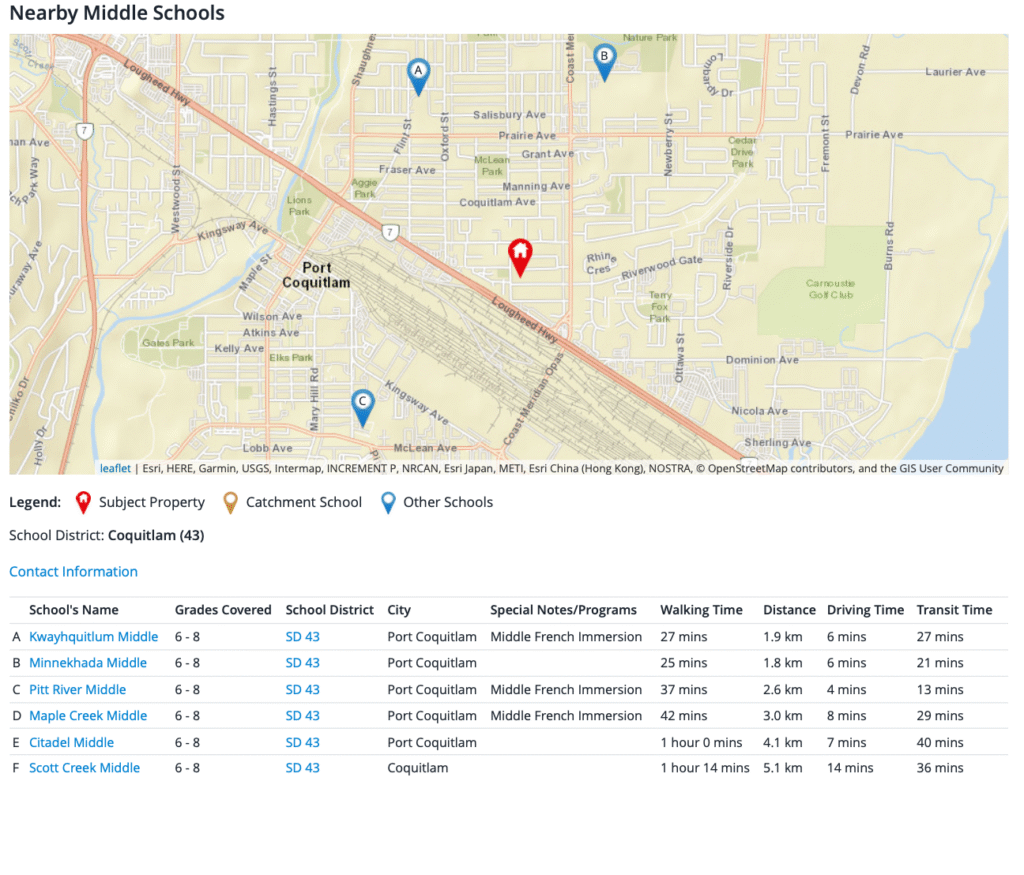Click the Distance column header
The image size is (1024, 875).
pos(789,610)
